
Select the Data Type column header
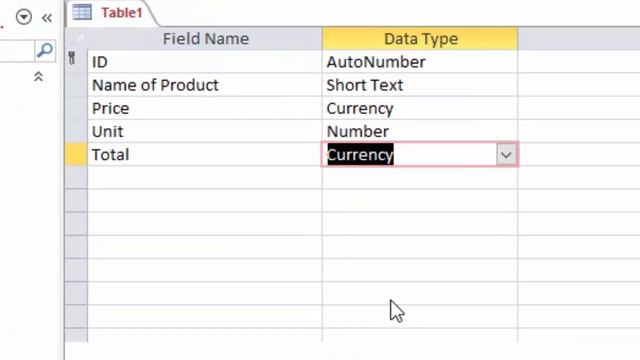point(420,39)
